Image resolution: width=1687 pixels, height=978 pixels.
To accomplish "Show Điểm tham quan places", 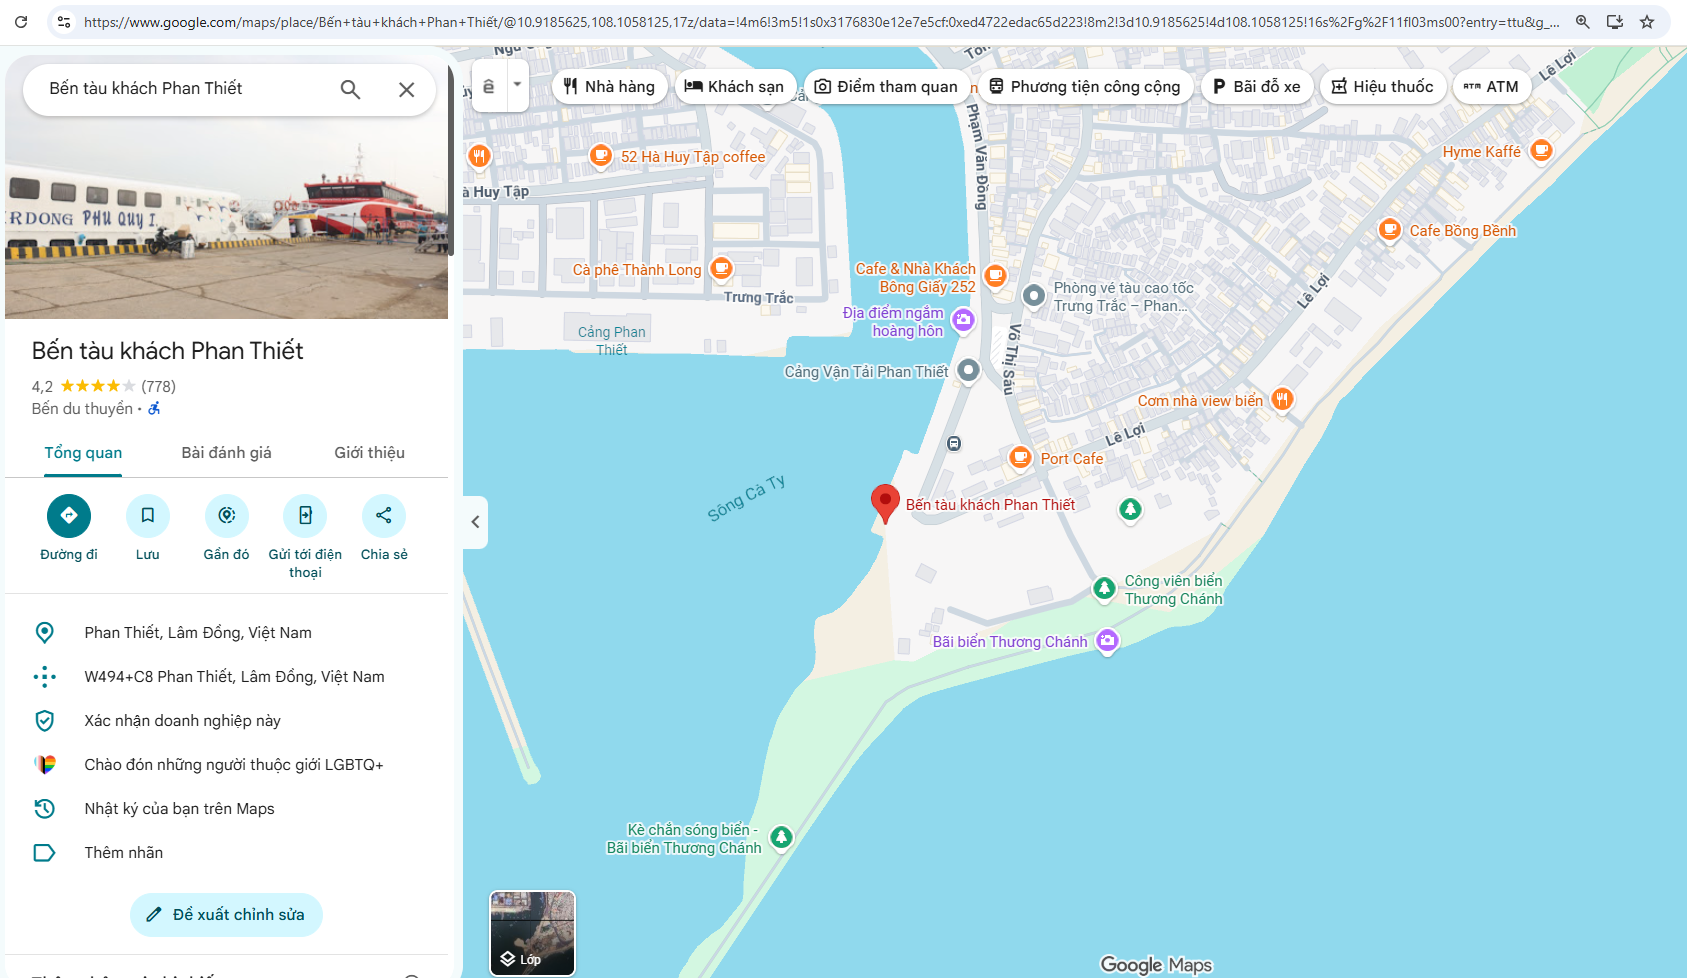I will [x=887, y=87].
